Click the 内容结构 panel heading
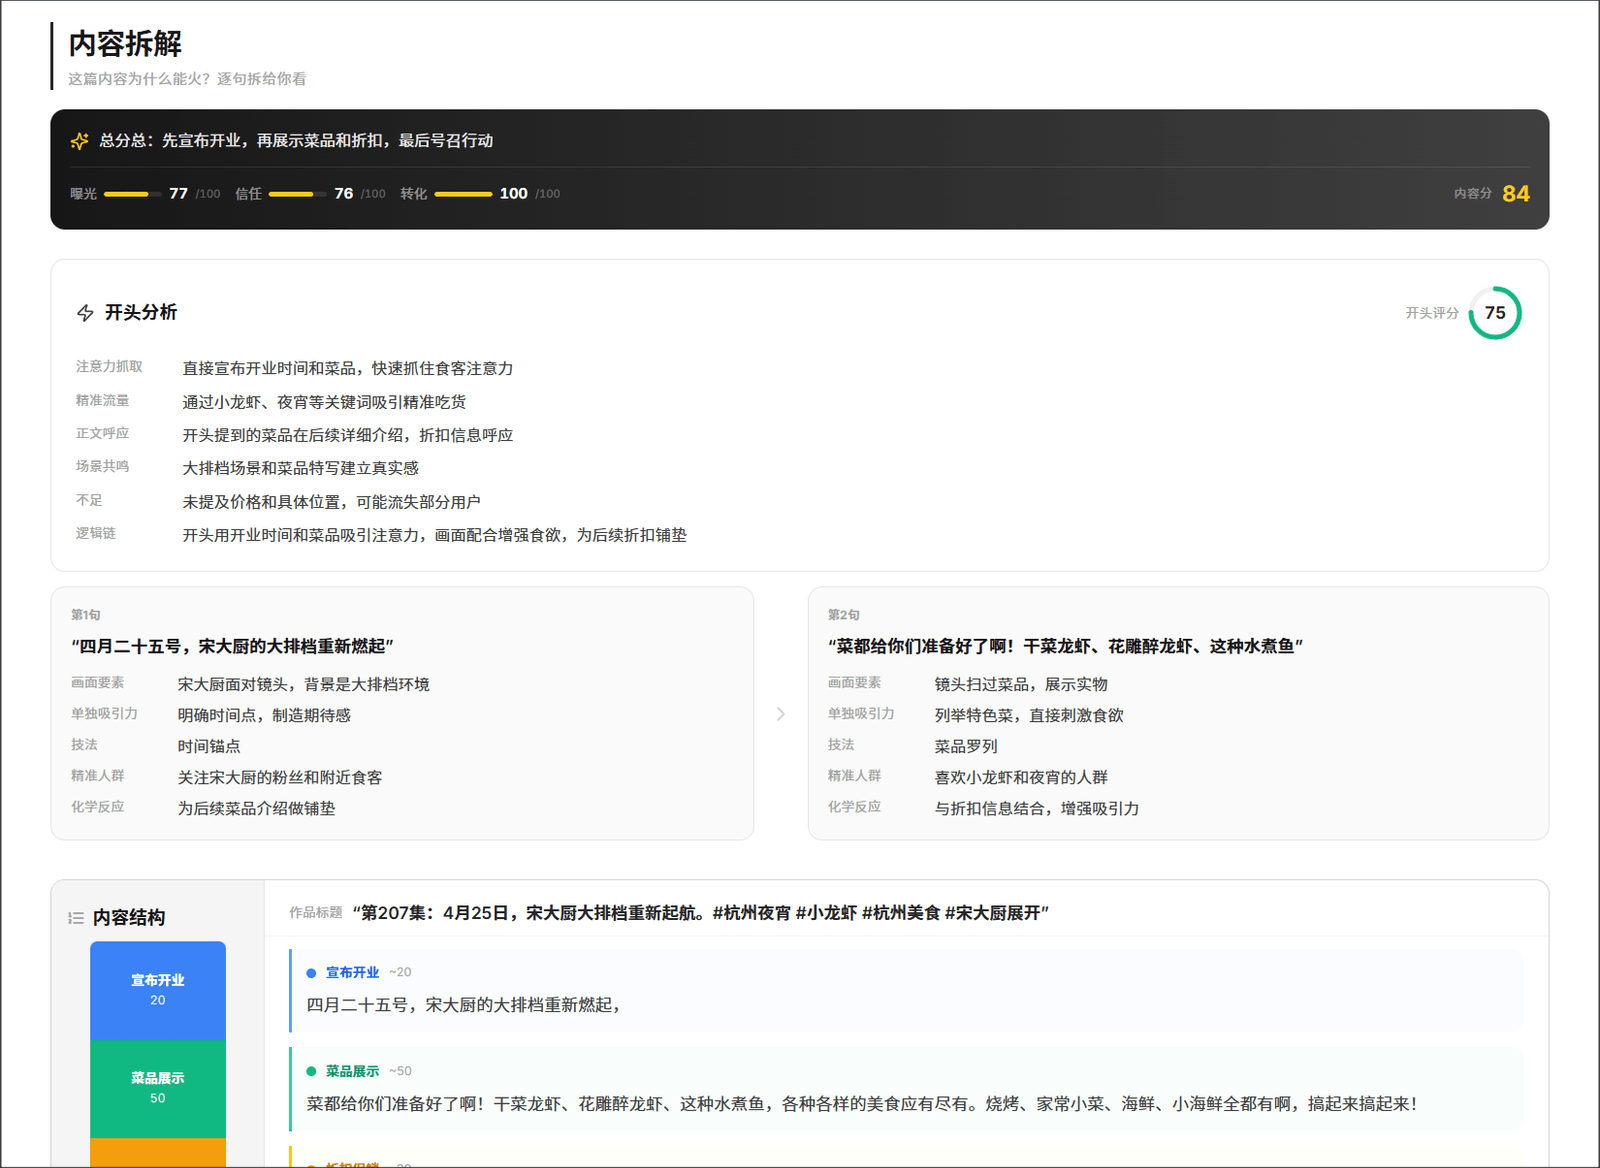Viewport: 1600px width, 1168px height. (x=129, y=918)
